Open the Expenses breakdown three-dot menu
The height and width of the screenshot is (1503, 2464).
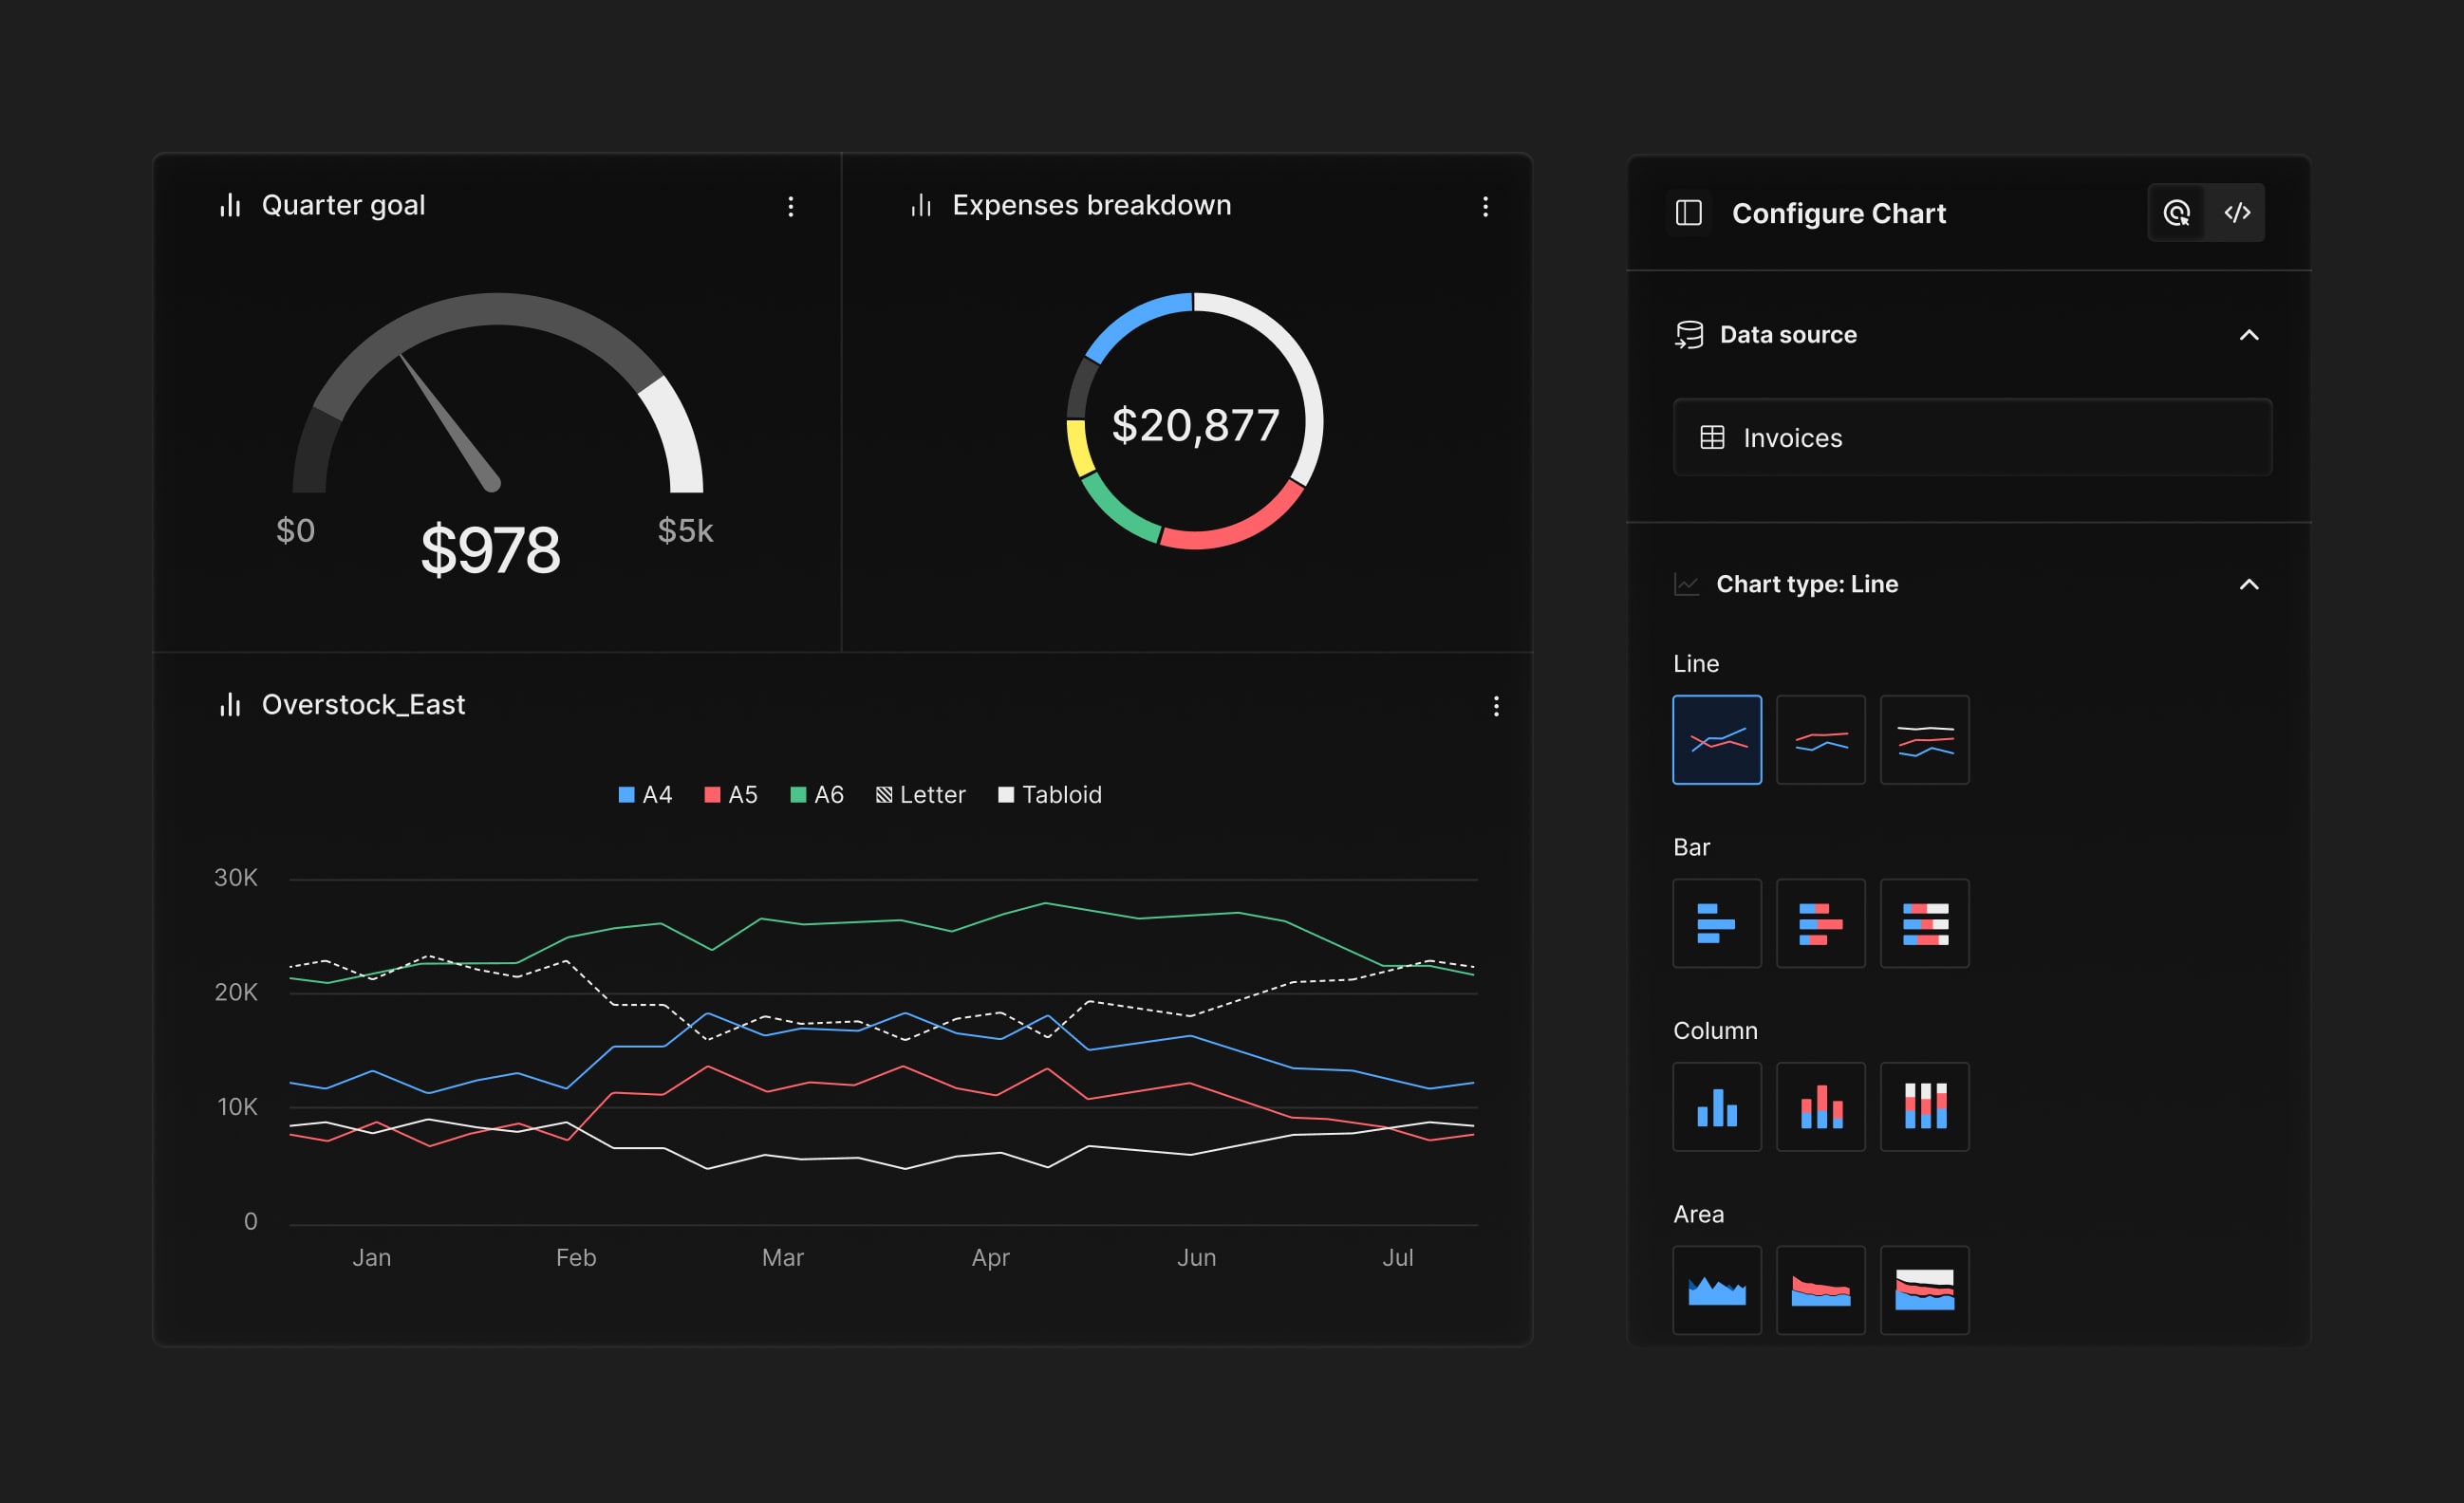(1486, 206)
